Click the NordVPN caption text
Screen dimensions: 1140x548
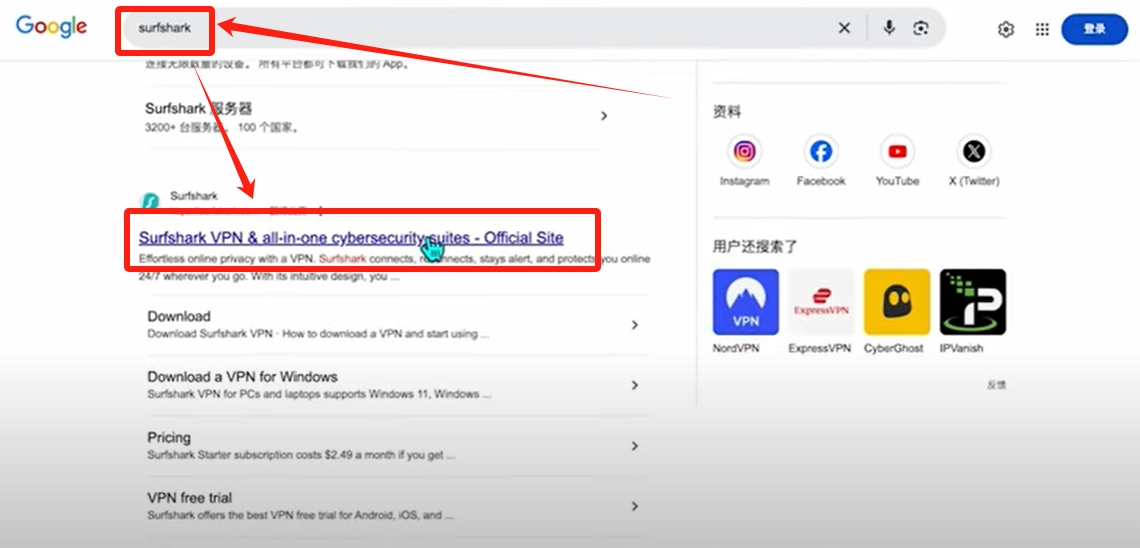pyautogui.click(x=736, y=348)
